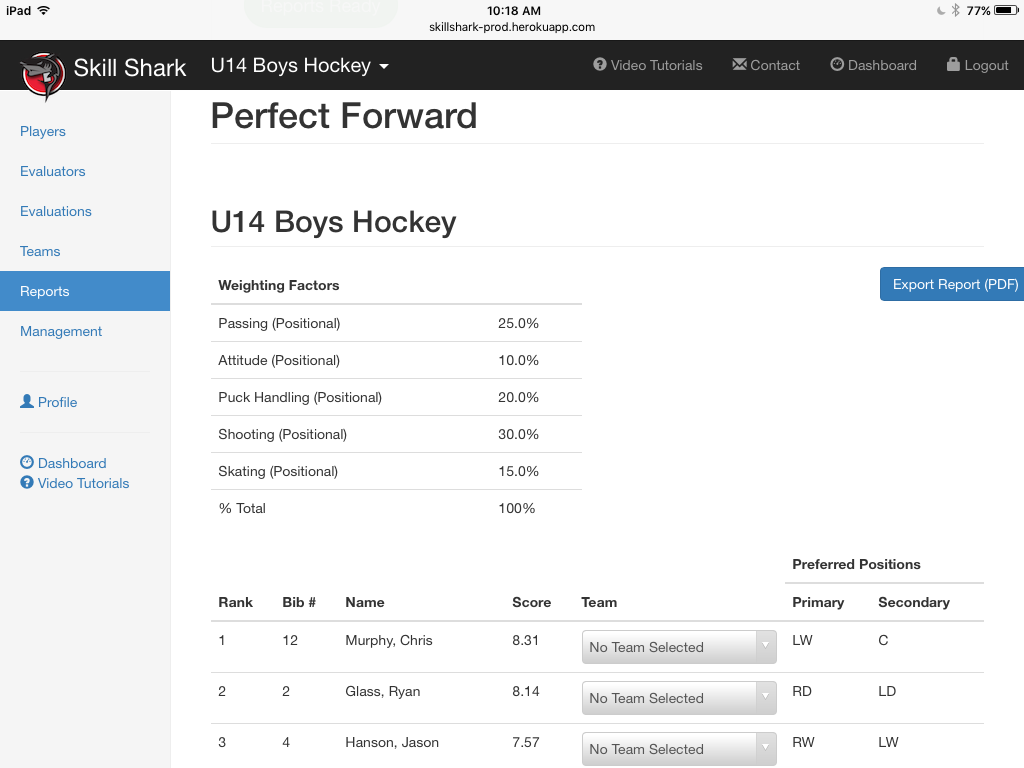This screenshot has height=768, width=1024.
Task: Expand the U14 Boys Hockey group dropdown
Action: pos(300,66)
